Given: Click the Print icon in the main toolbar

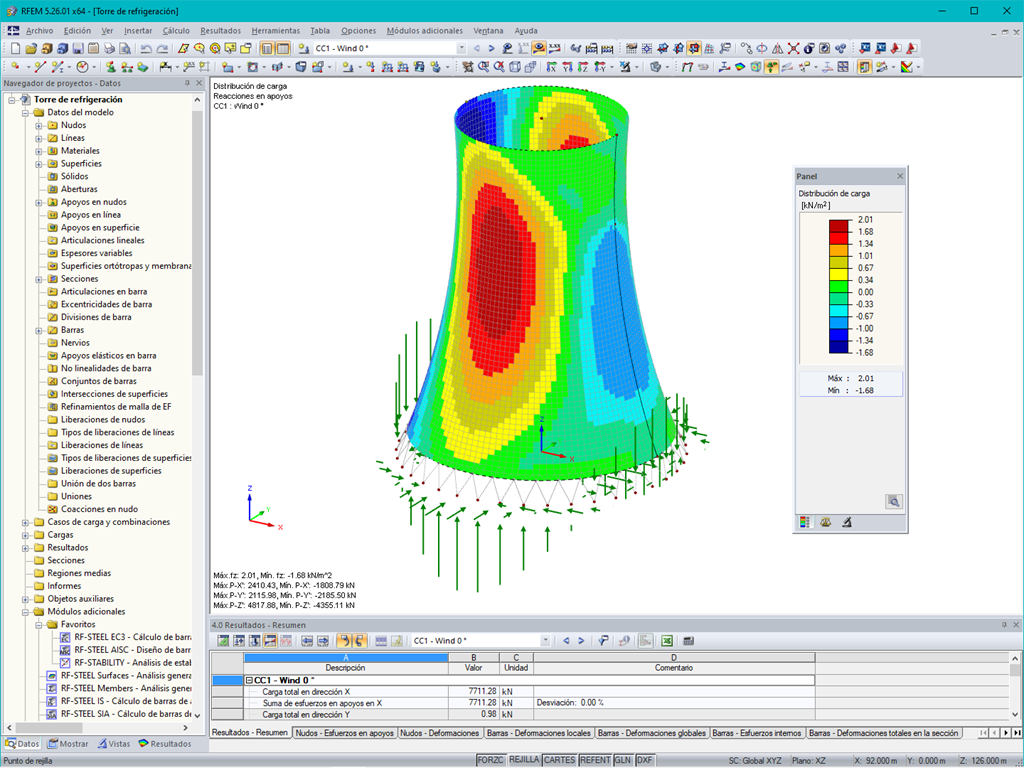Looking at the screenshot, I should click(109, 48).
